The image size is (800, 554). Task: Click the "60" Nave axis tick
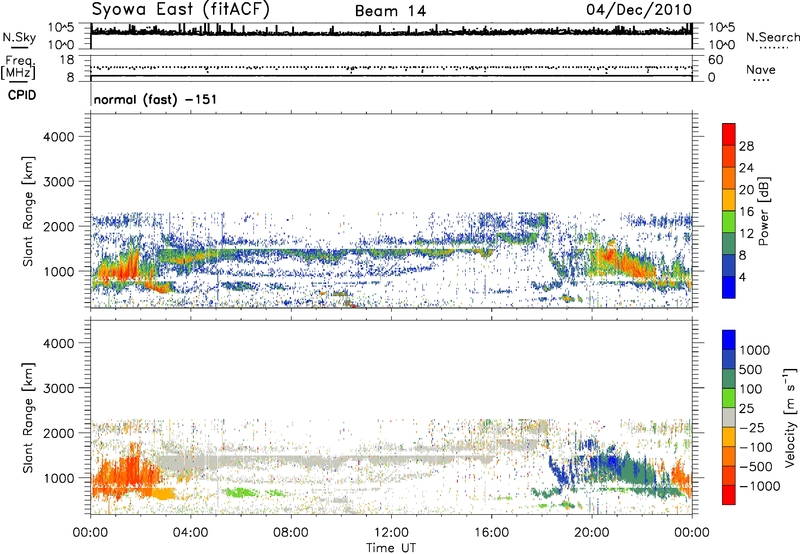(715, 60)
